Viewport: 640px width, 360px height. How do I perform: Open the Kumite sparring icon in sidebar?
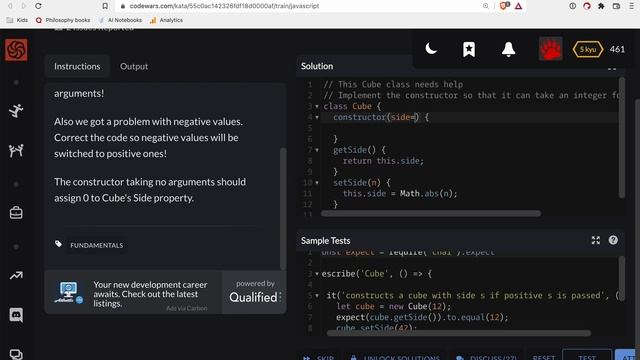point(16,151)
